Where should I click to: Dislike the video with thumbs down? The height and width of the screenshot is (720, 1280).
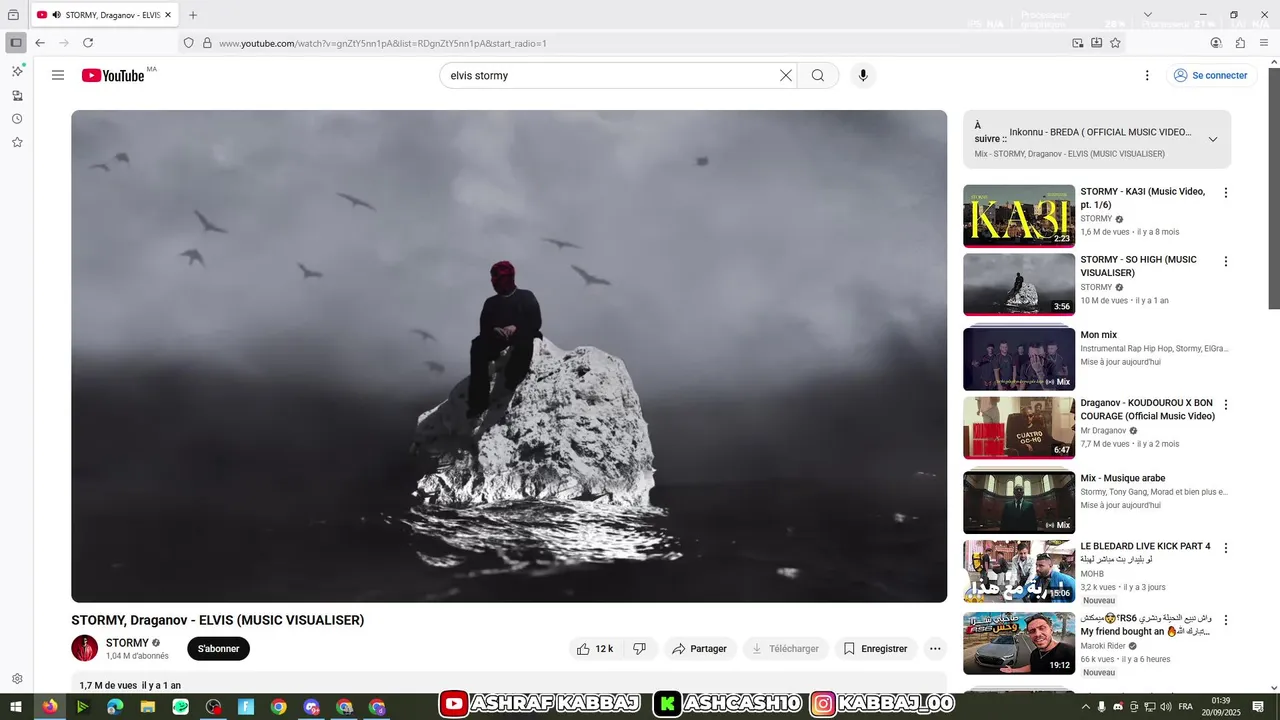(640, 649)
